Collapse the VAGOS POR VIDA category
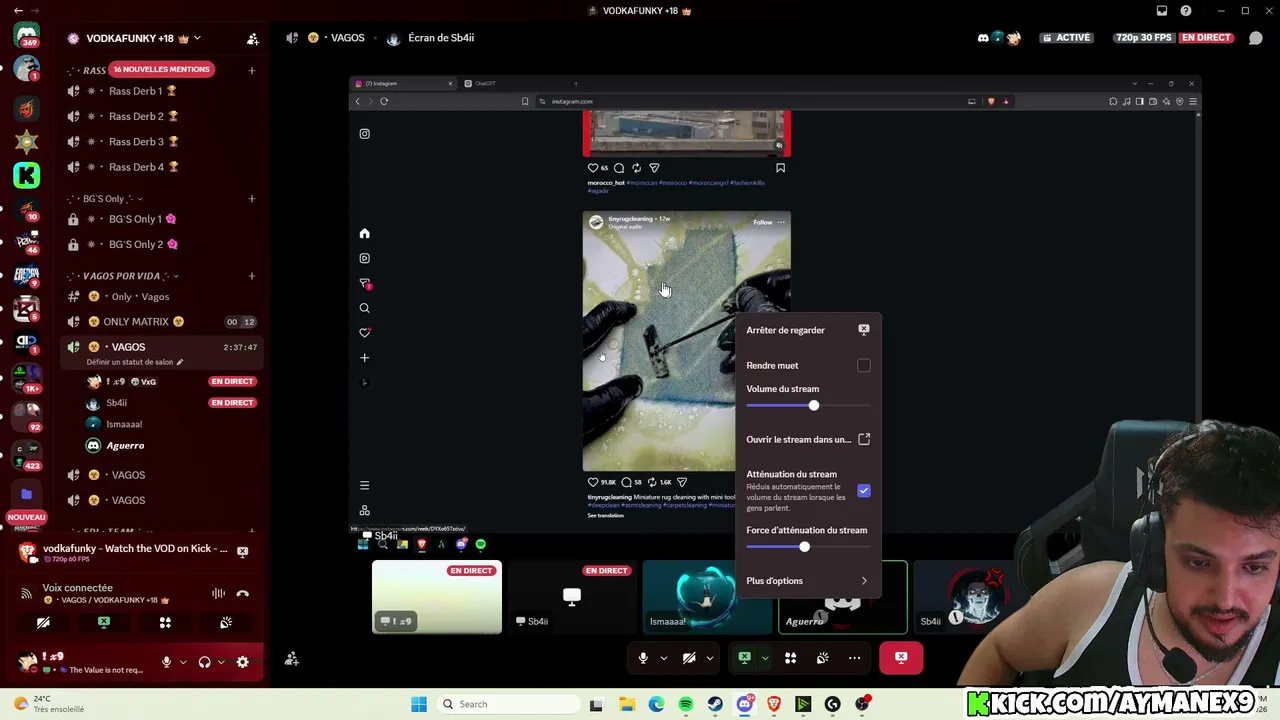Screen dimensions: 1280x720 (x=126, y=276)
